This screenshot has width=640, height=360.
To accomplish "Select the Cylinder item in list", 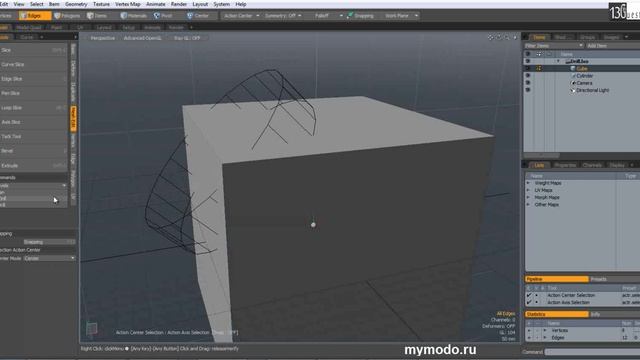I will click(584, 76).
